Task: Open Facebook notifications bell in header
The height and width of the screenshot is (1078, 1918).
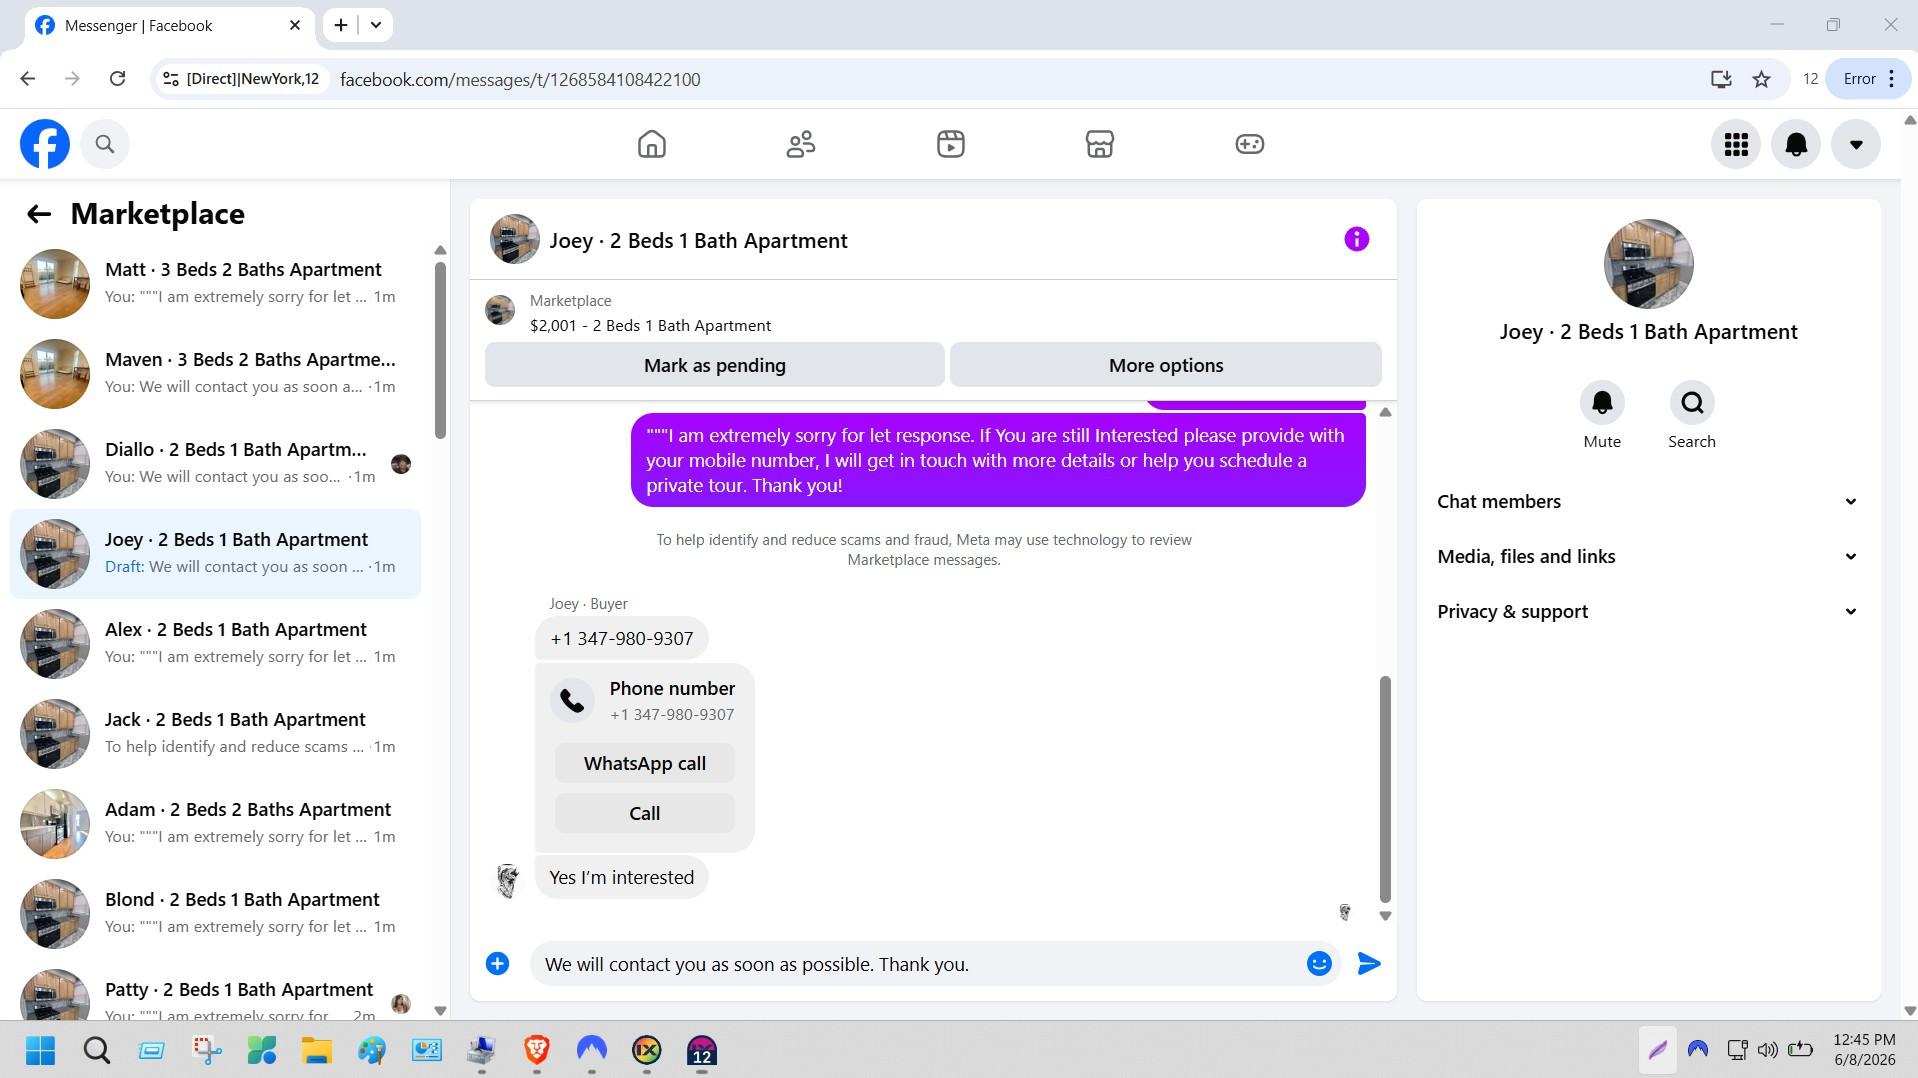Action: click(x=1796, y=144)
